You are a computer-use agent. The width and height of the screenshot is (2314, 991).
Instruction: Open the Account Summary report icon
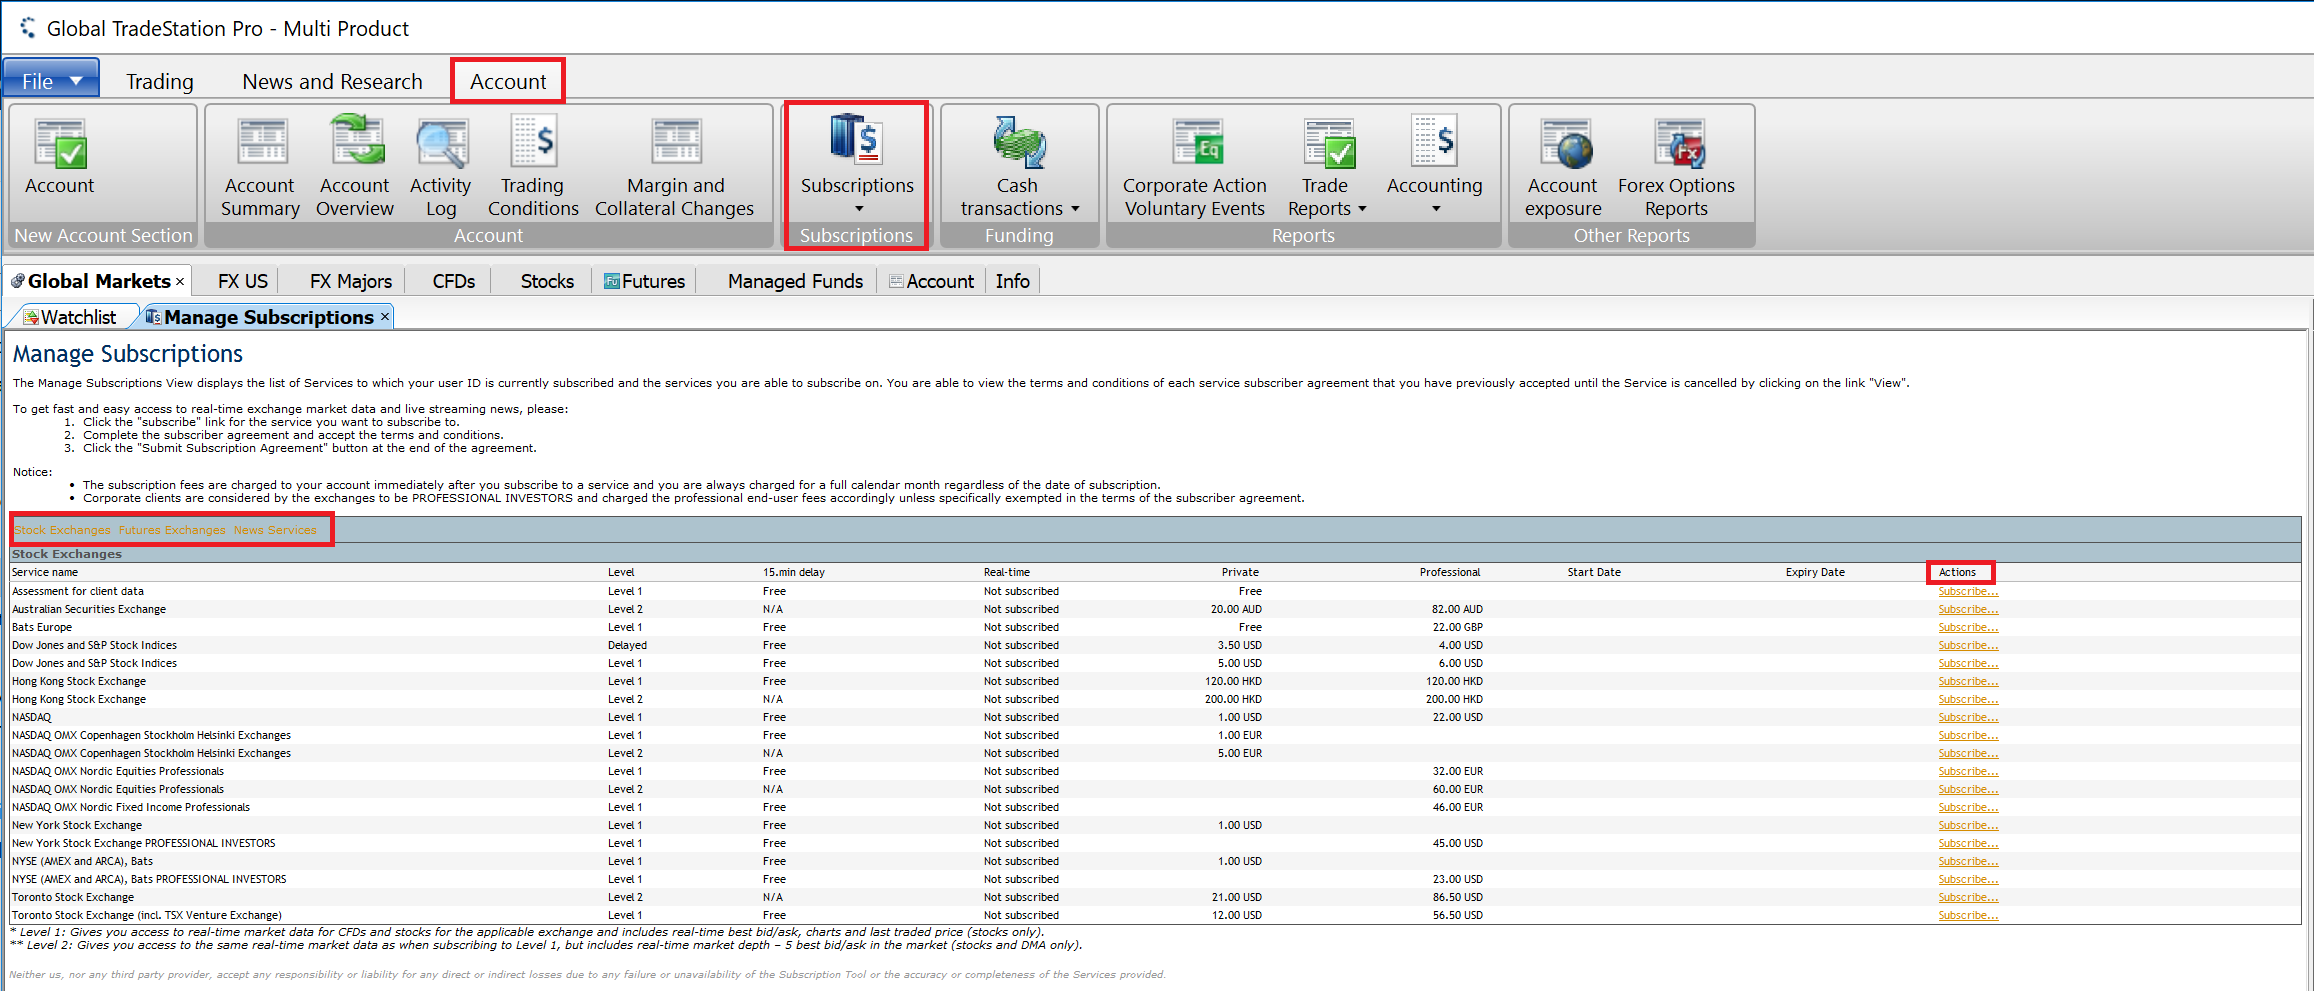click(261, 141)
